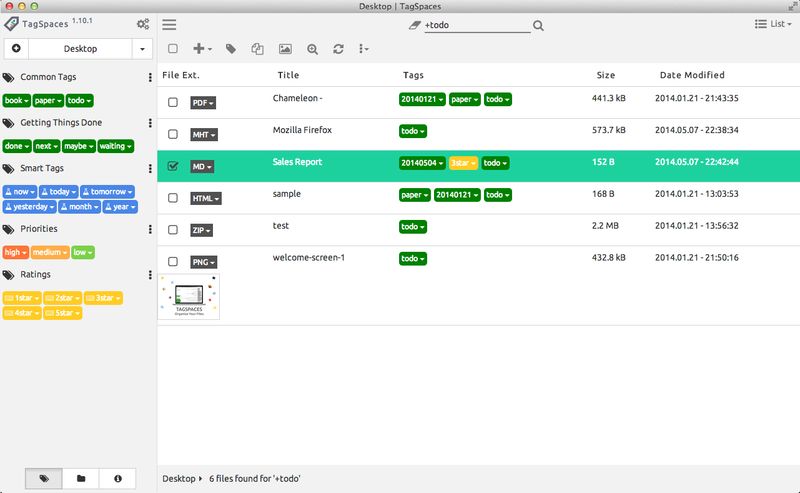The height and width of the screenshot is (493, 800).
Task: Click the +todo search input field
Action: pyautogui.click(x=477, y=25)
